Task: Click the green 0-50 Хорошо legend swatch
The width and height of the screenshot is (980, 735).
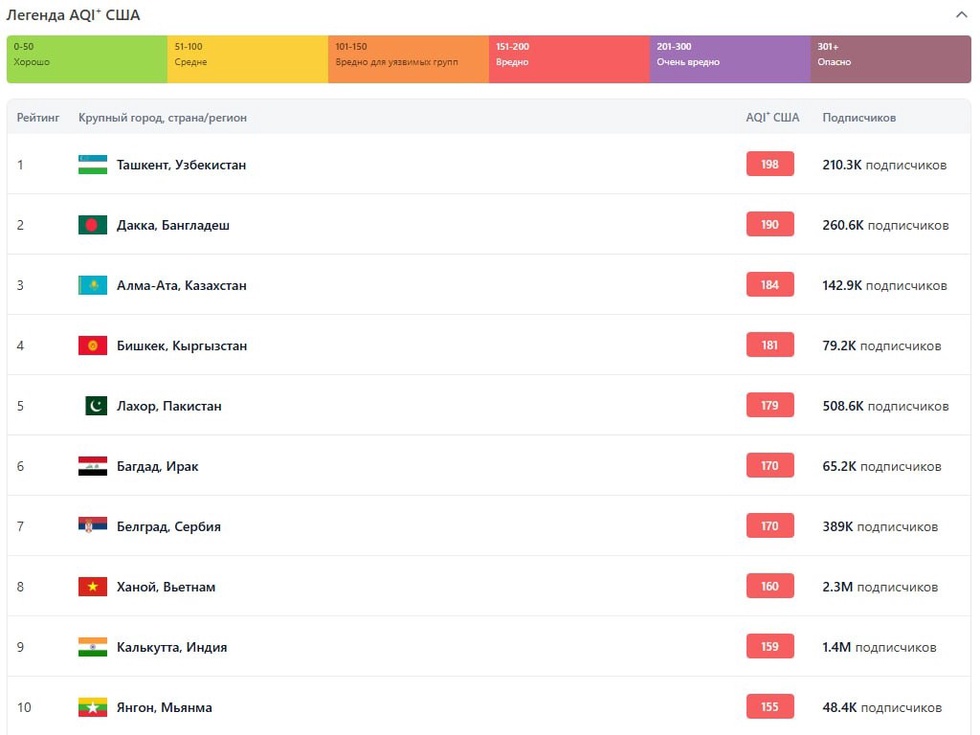Action: click(87, 59)
